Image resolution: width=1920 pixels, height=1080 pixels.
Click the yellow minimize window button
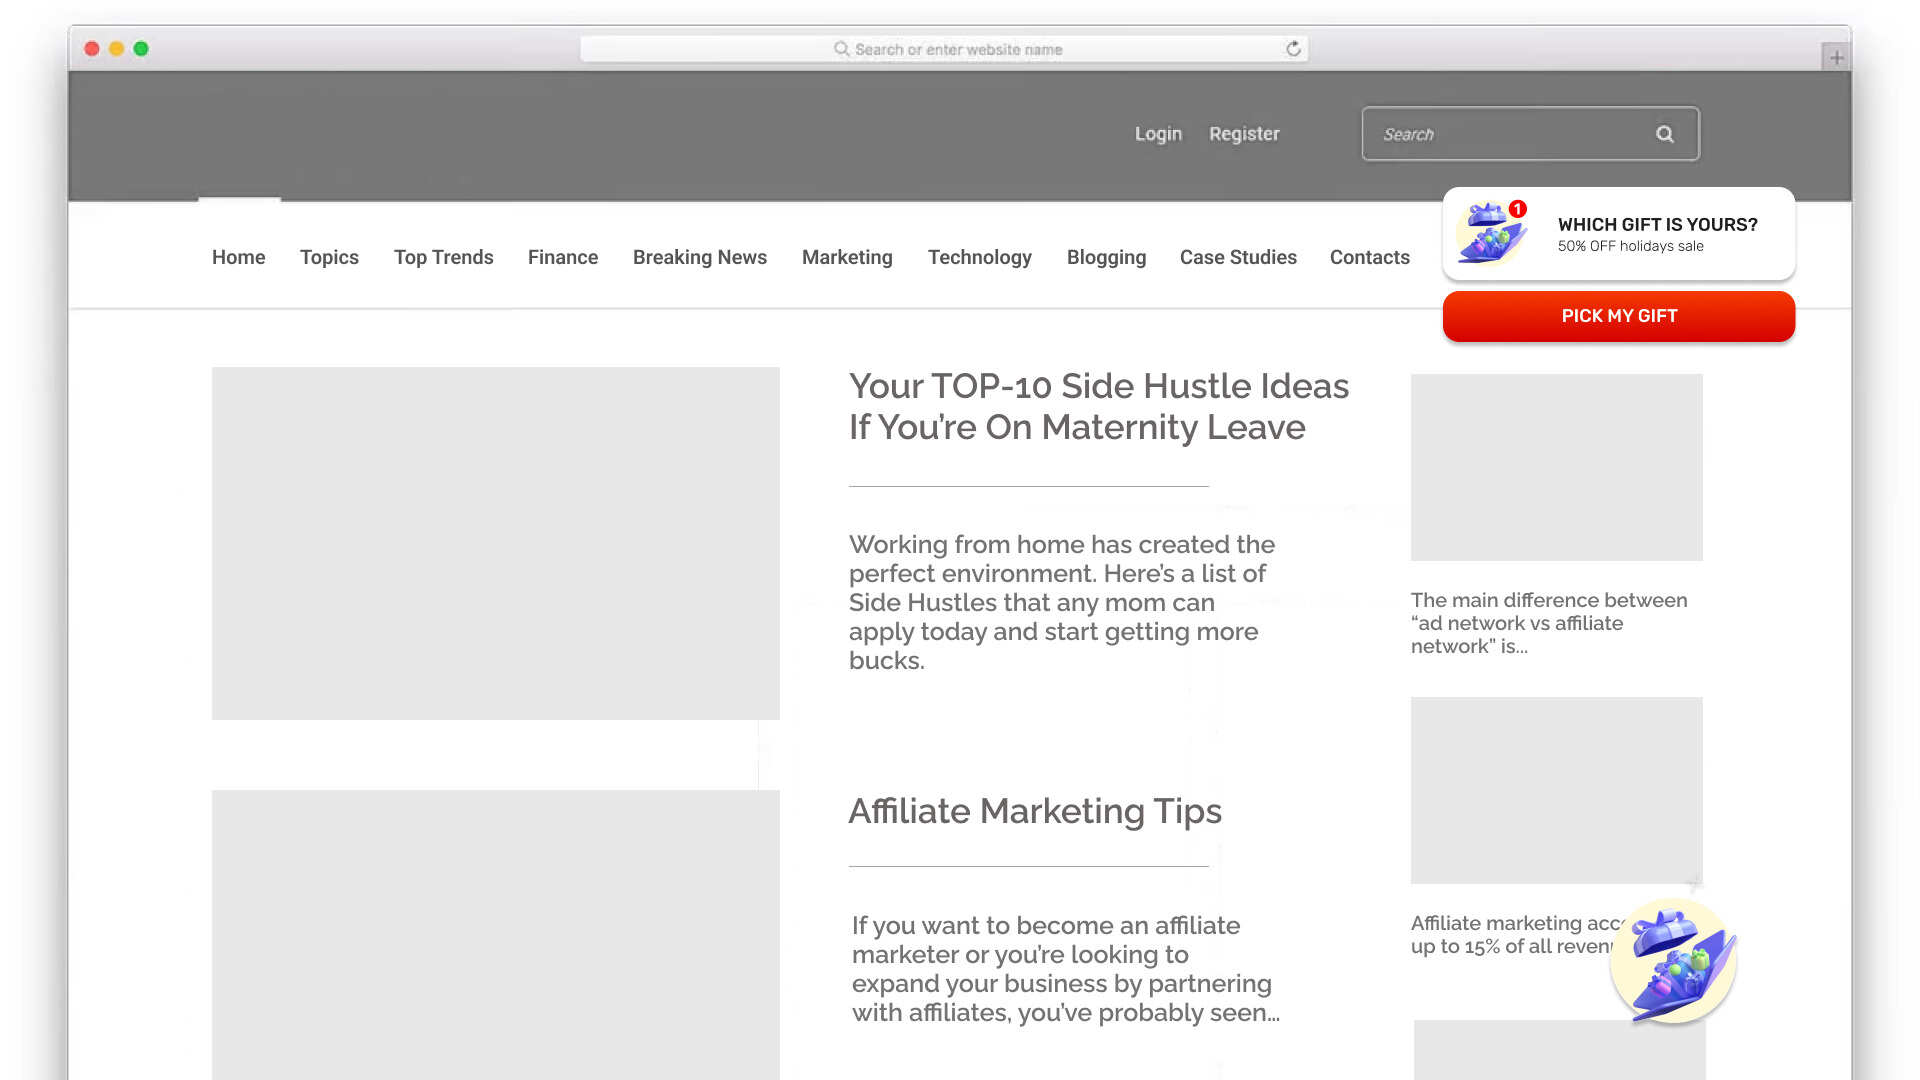pyautogui.click(x=116, y=49)
